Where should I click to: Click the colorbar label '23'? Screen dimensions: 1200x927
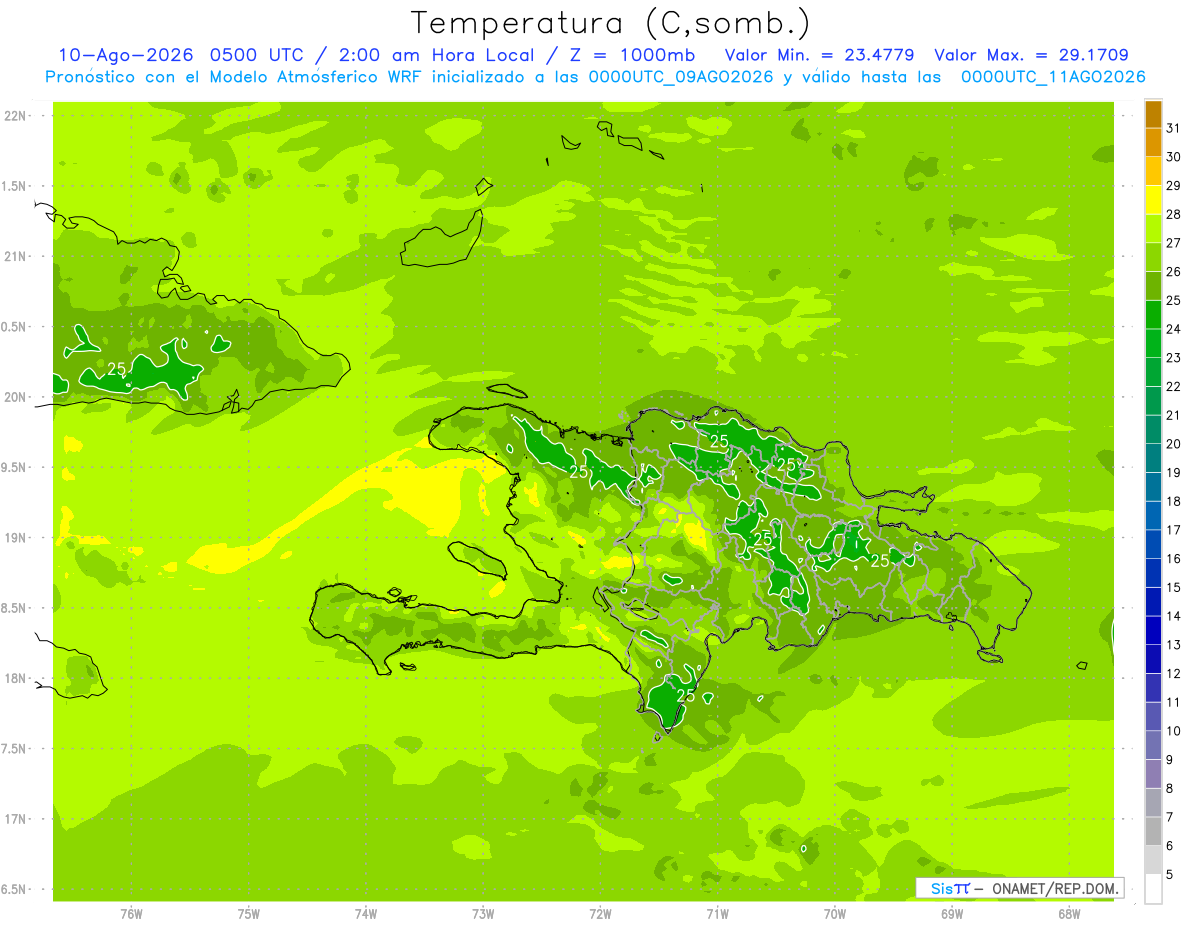pos(1174,358)
